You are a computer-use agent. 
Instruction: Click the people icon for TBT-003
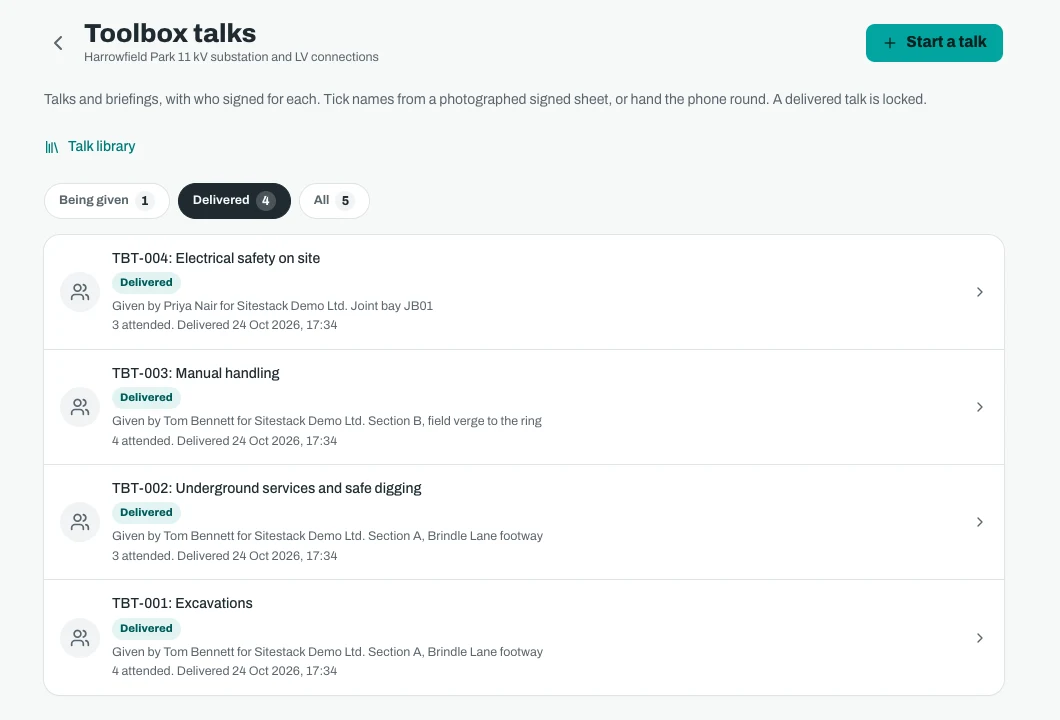click(x=80, y=407)
